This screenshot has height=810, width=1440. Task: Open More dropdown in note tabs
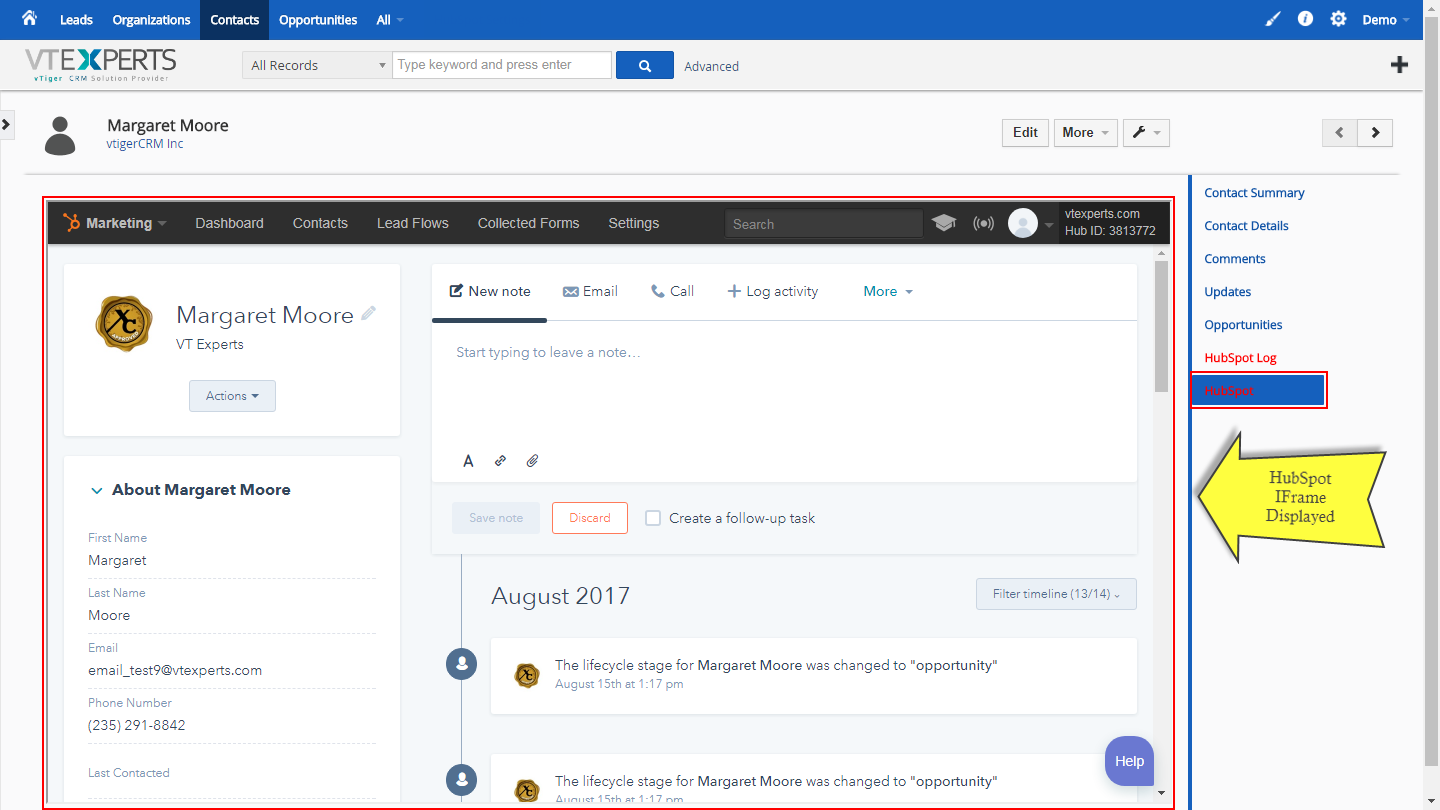click(888, 291)
